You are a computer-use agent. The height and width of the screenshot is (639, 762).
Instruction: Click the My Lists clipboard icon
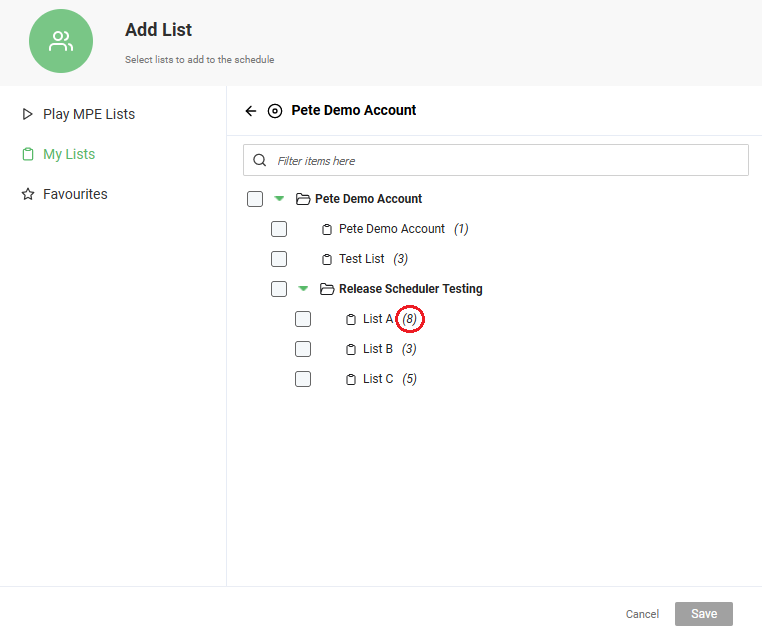pos(28,155)
